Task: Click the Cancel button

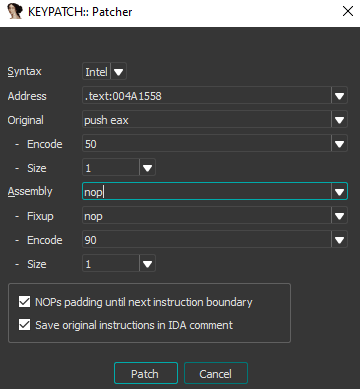Action: click(x=216, y=374)
